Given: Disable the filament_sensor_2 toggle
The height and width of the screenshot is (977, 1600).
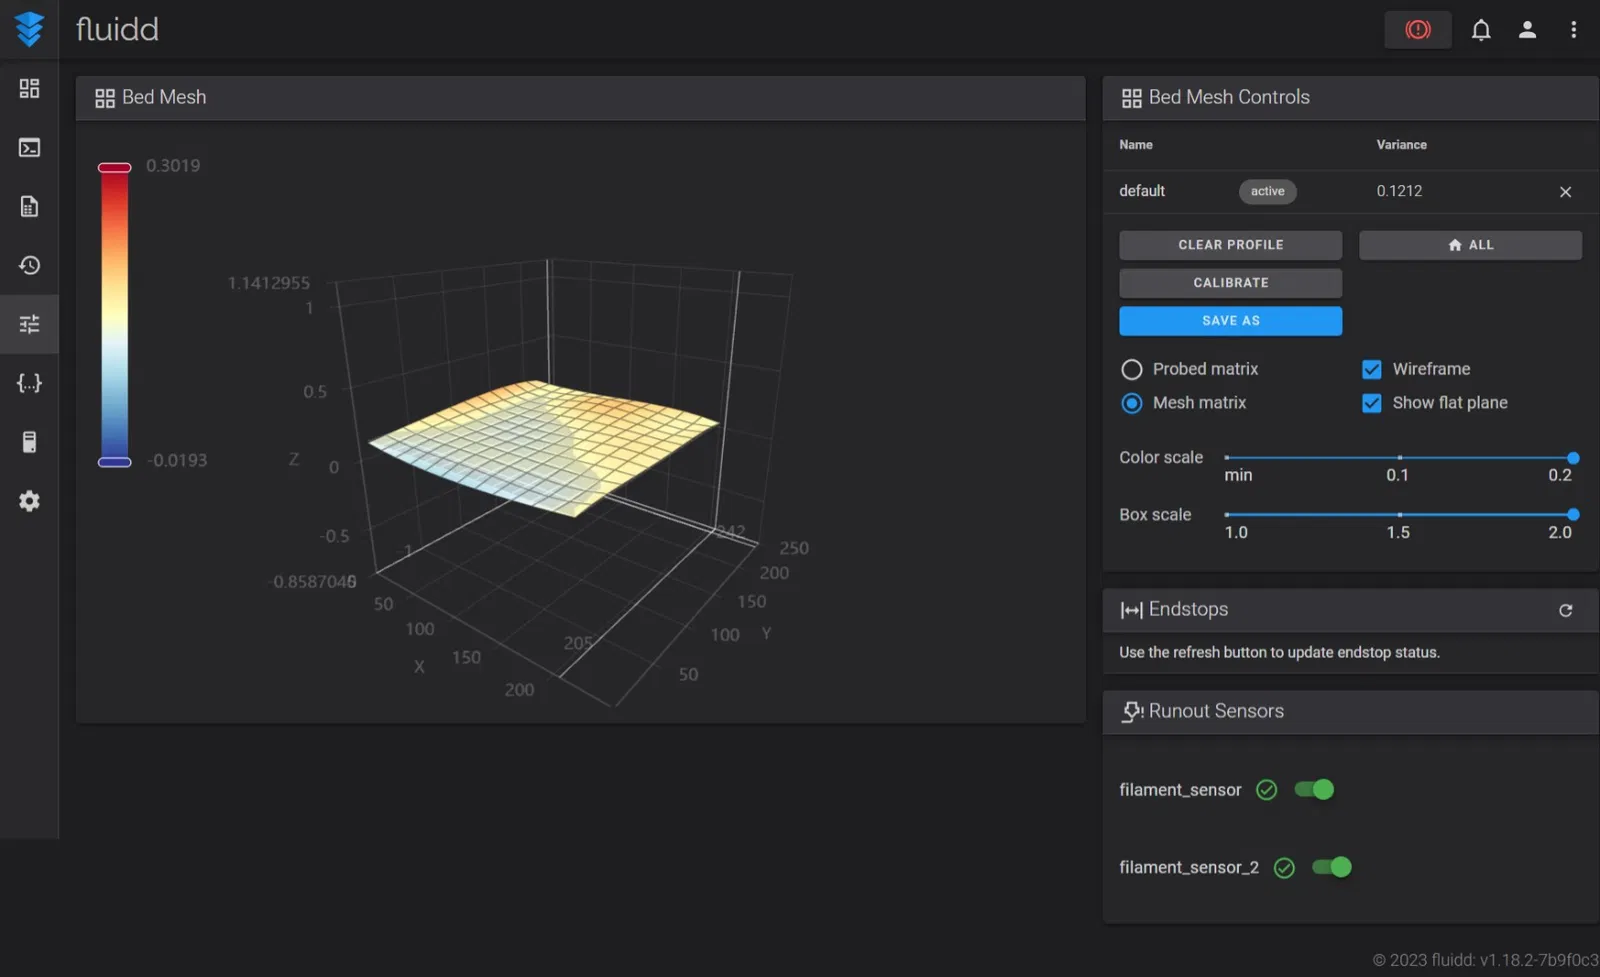Looking at the screenshot, I should pos(1332,867).
